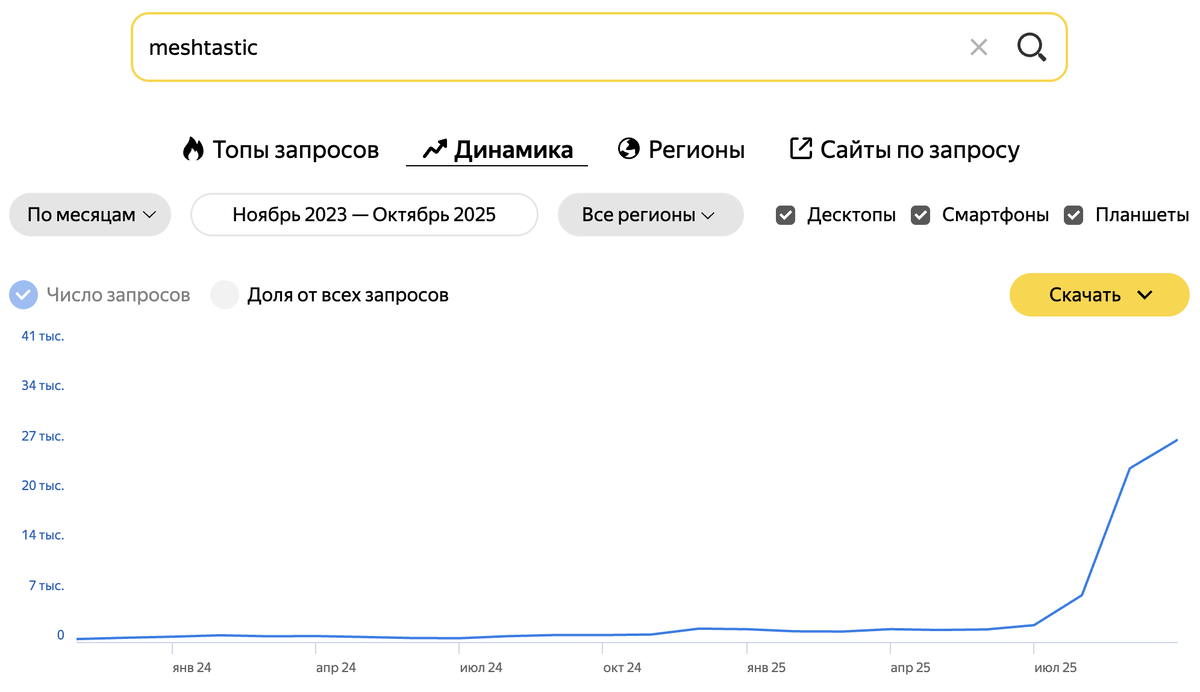Click the flame icon beside Топы запросов
This screenshot has width=1200, height=692.
point(194,148)
